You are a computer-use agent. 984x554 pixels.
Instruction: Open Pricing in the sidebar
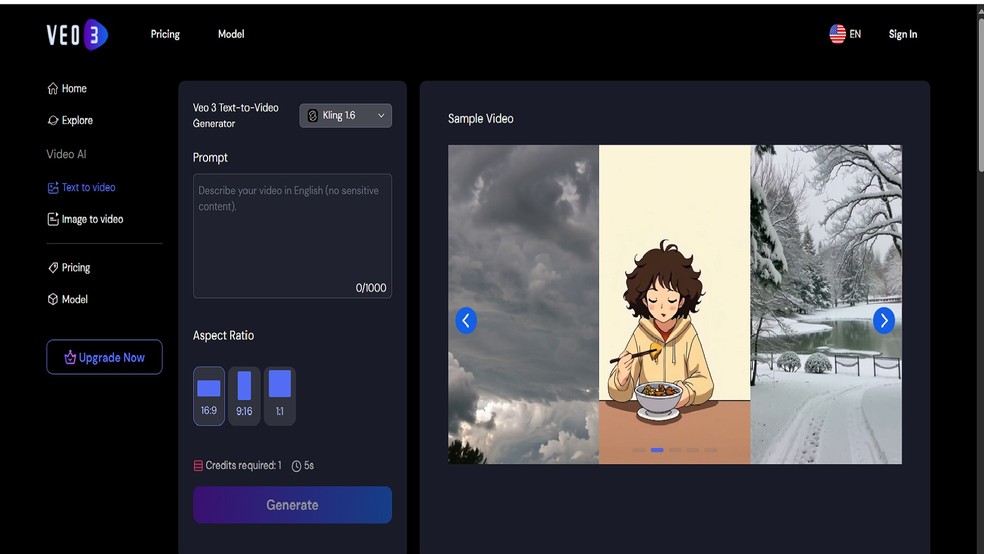coord(69,267)
